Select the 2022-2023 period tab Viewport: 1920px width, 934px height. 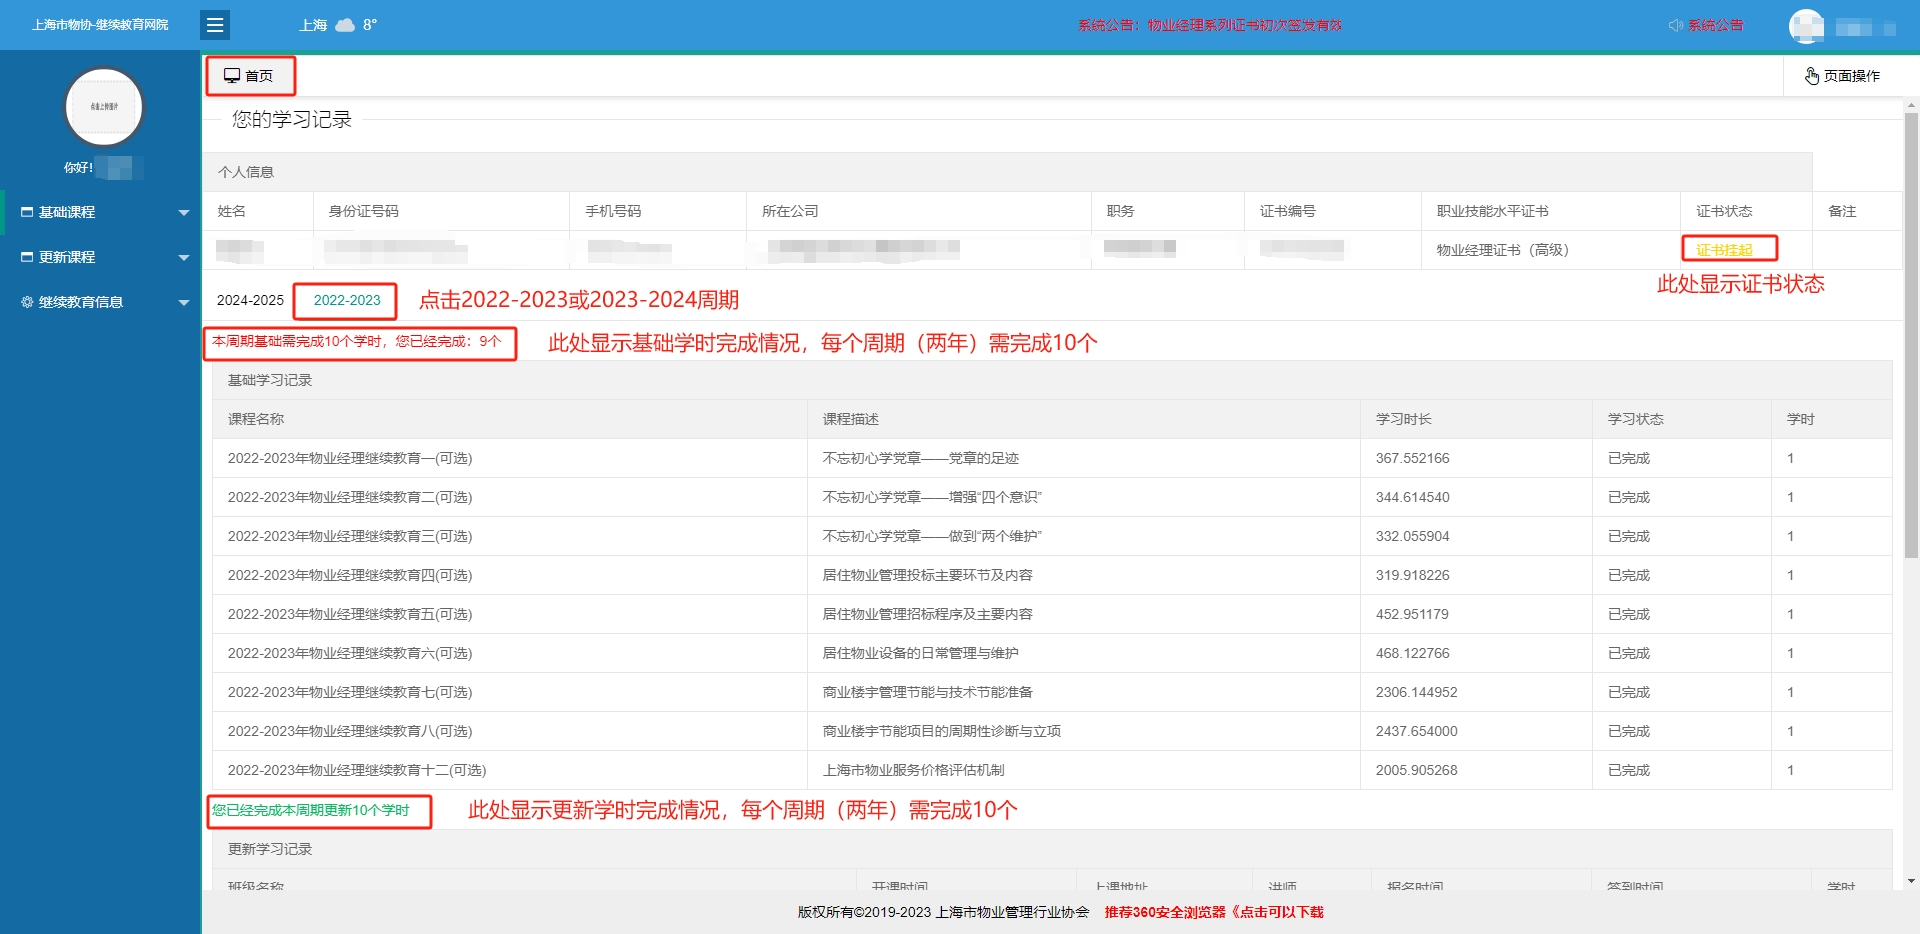pyautogui.click(x=345, y=300)
